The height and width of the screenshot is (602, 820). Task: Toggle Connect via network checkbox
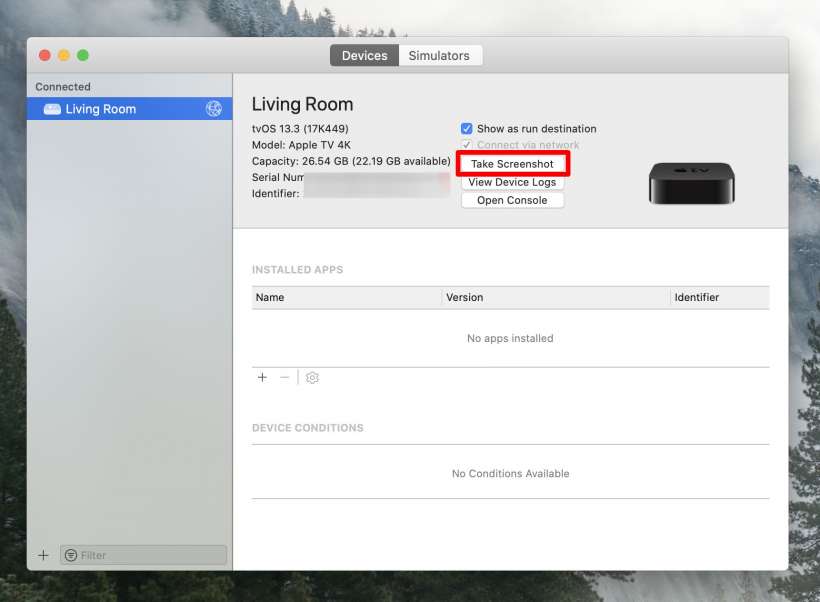(466, 145)
